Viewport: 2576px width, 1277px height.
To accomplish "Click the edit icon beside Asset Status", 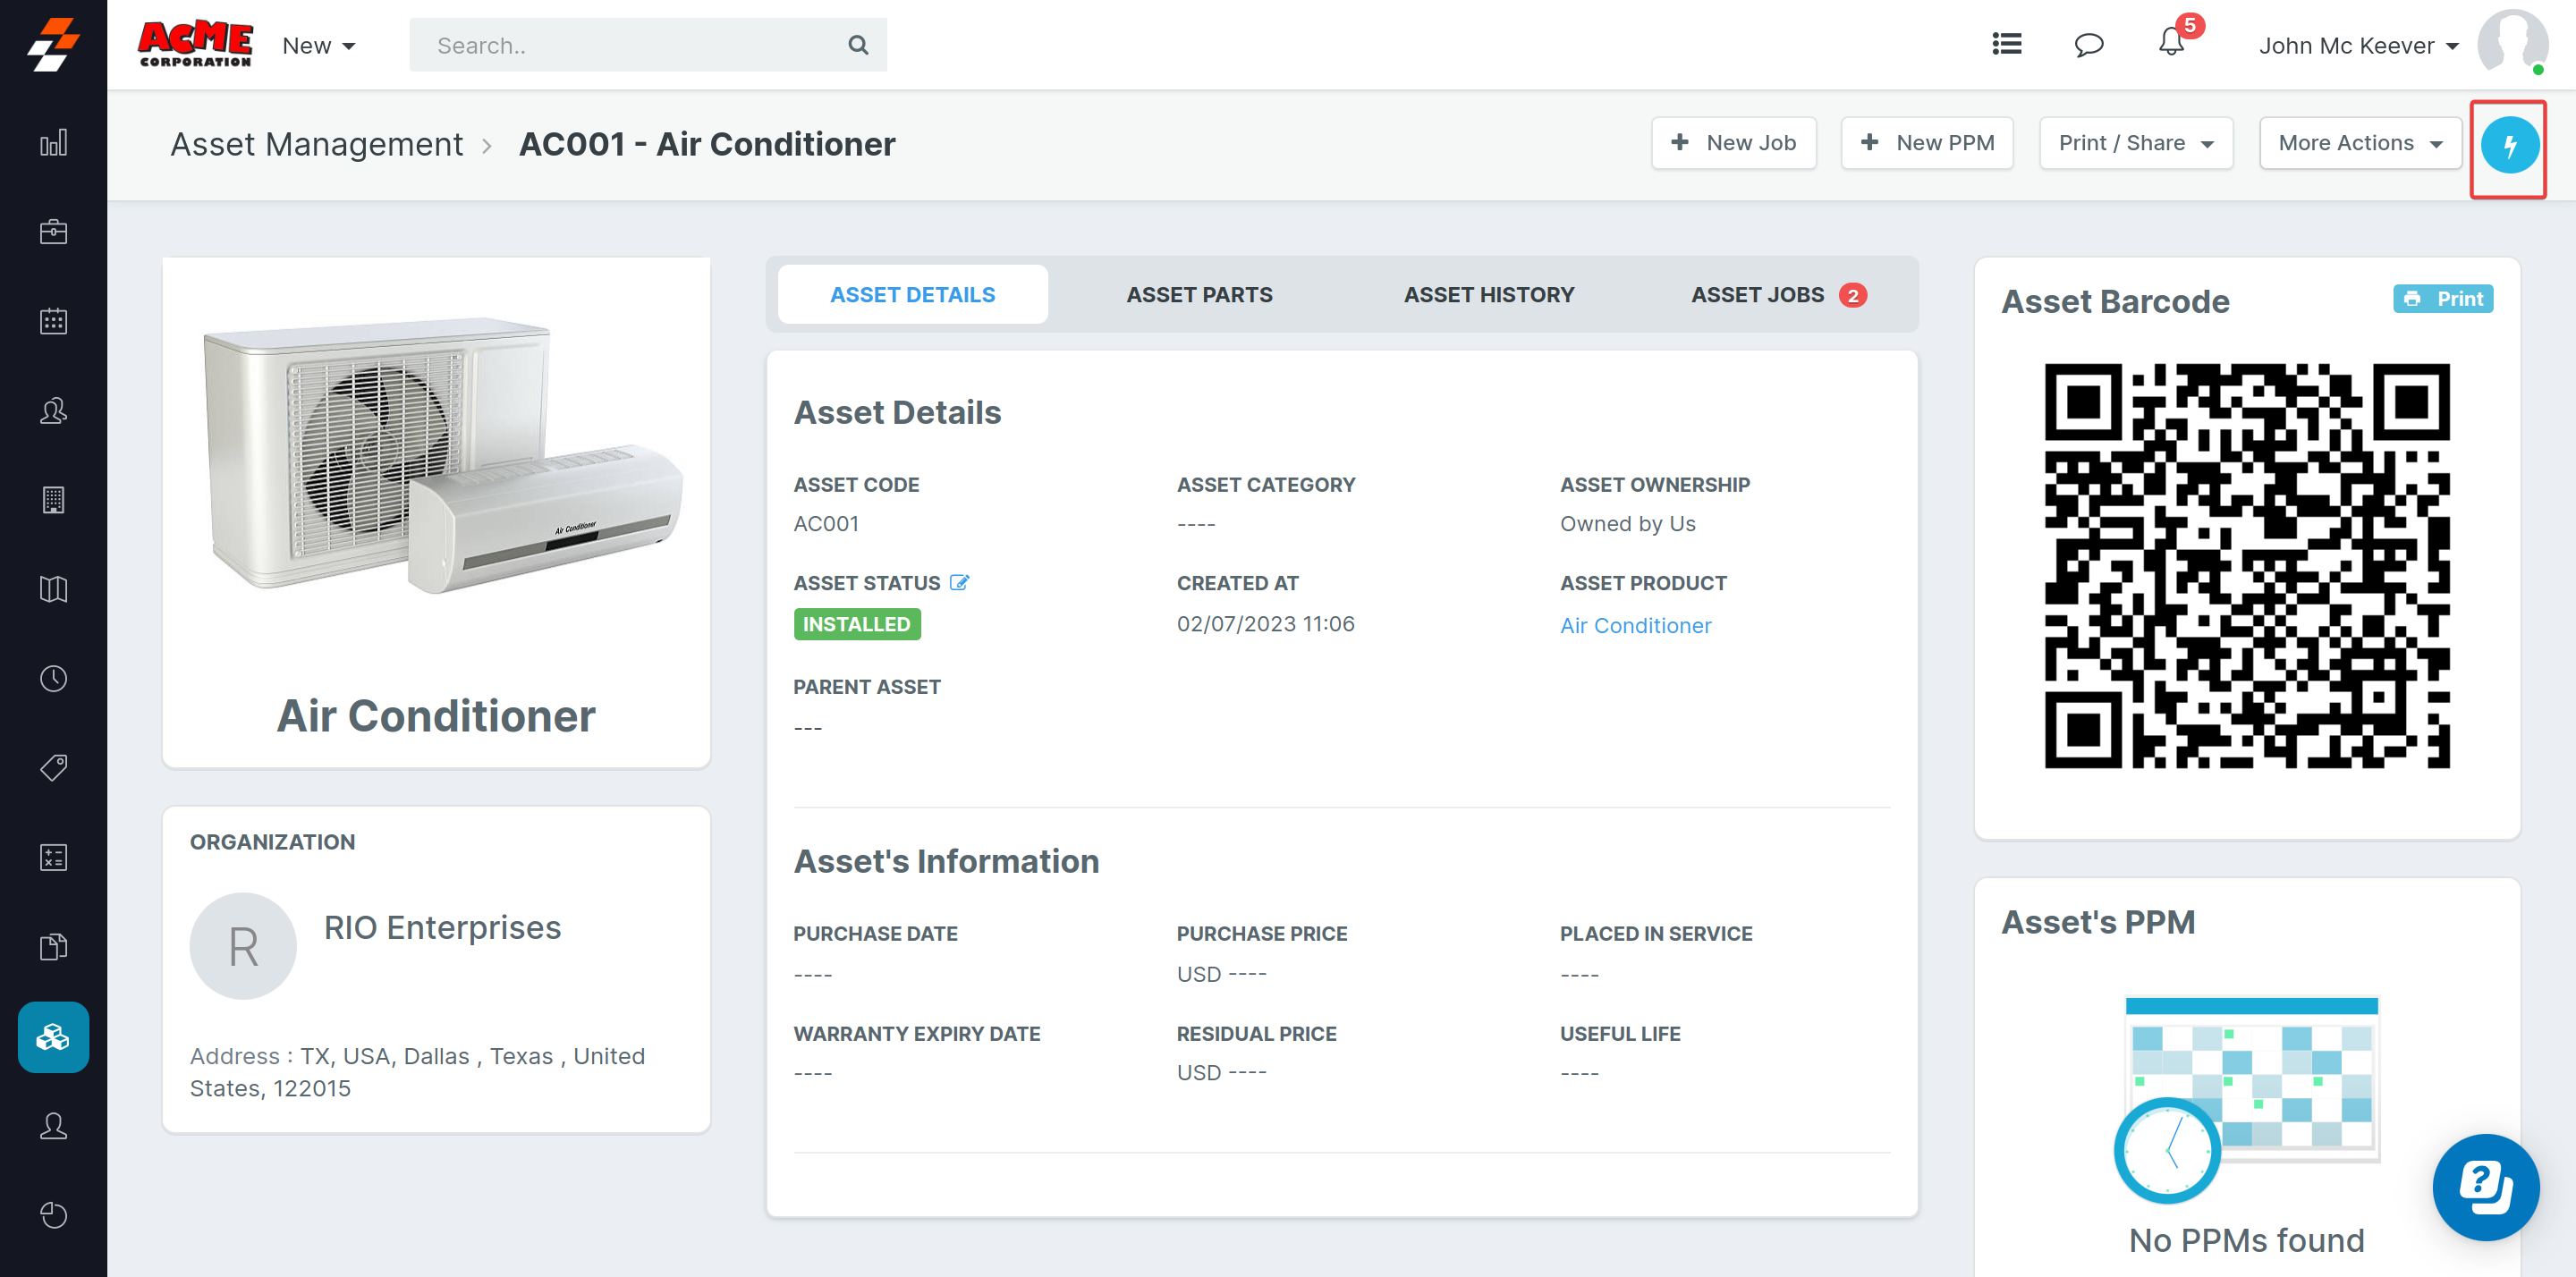I will pyautogui.click(x=959, y=583).
